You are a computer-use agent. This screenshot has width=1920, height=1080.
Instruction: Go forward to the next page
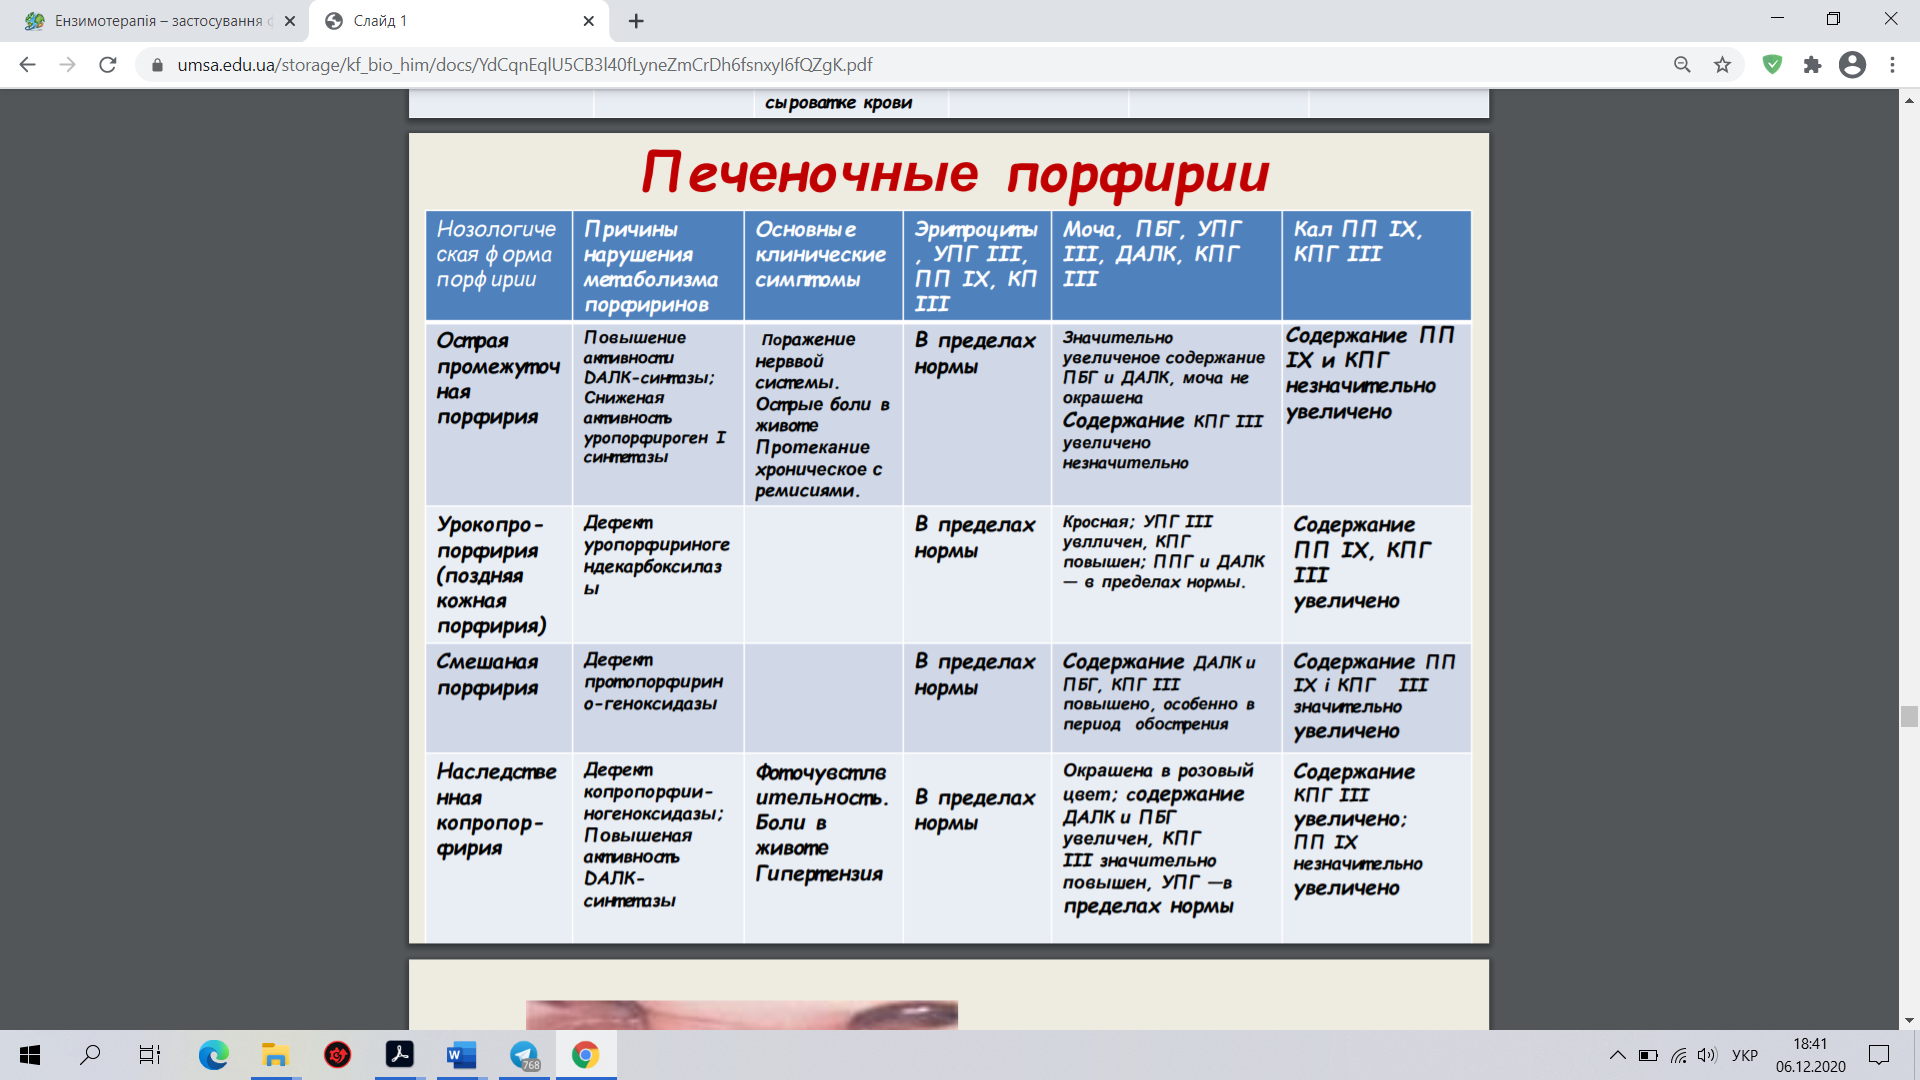click(67, 65)
